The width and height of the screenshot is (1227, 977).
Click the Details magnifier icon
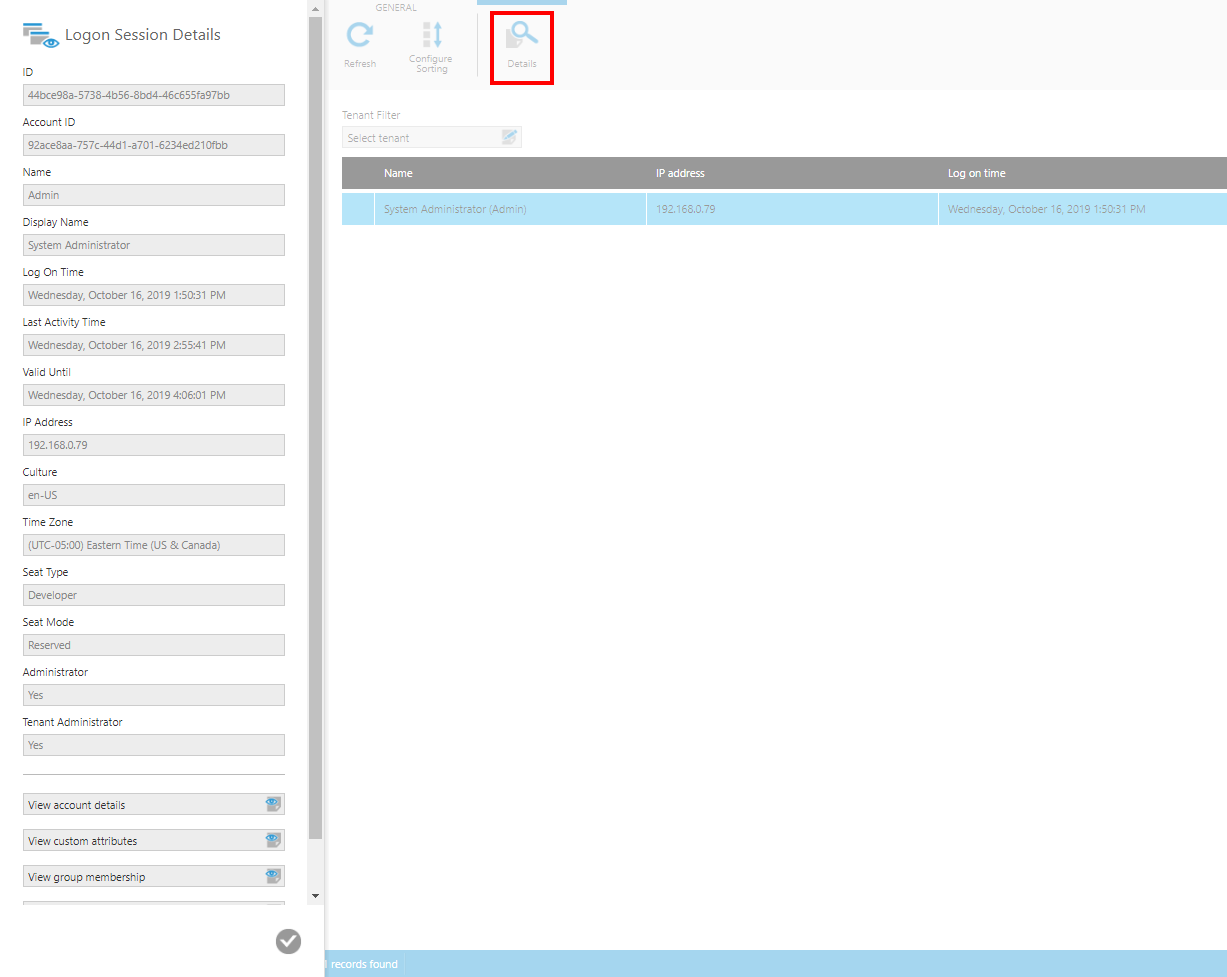(x=522, y=37)
